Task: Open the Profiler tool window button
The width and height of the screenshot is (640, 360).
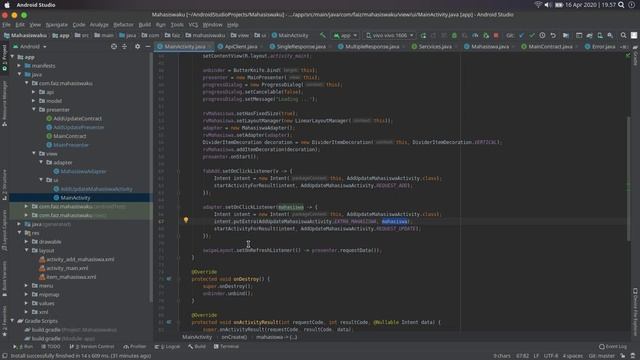Action: click(135, 347)
